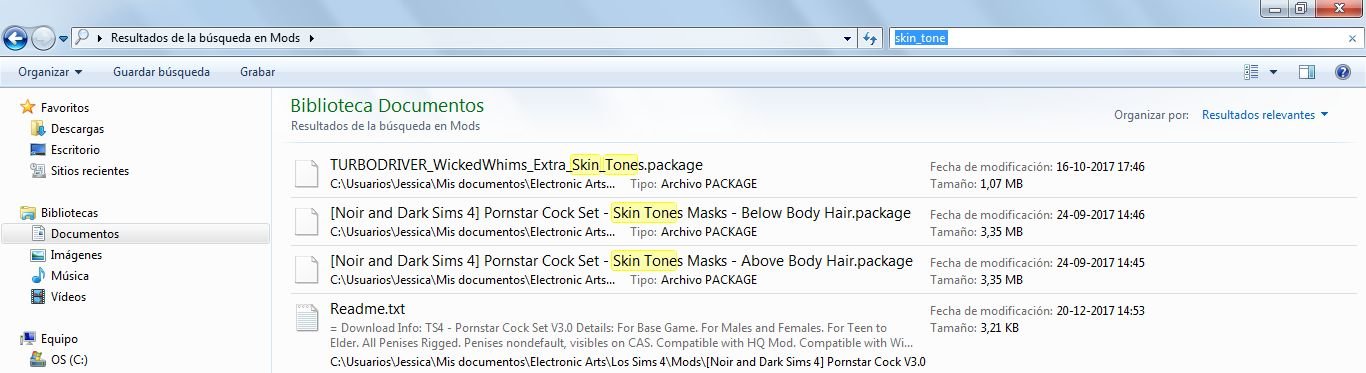Click the Below Body Hair package icon
1366x373 pixels.
[x=306, y=222]
